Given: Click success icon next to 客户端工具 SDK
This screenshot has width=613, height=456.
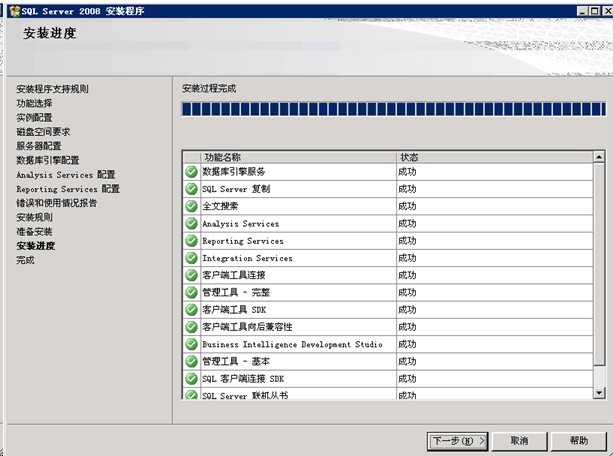Looking at the screenshot, I should coord(191,309).
